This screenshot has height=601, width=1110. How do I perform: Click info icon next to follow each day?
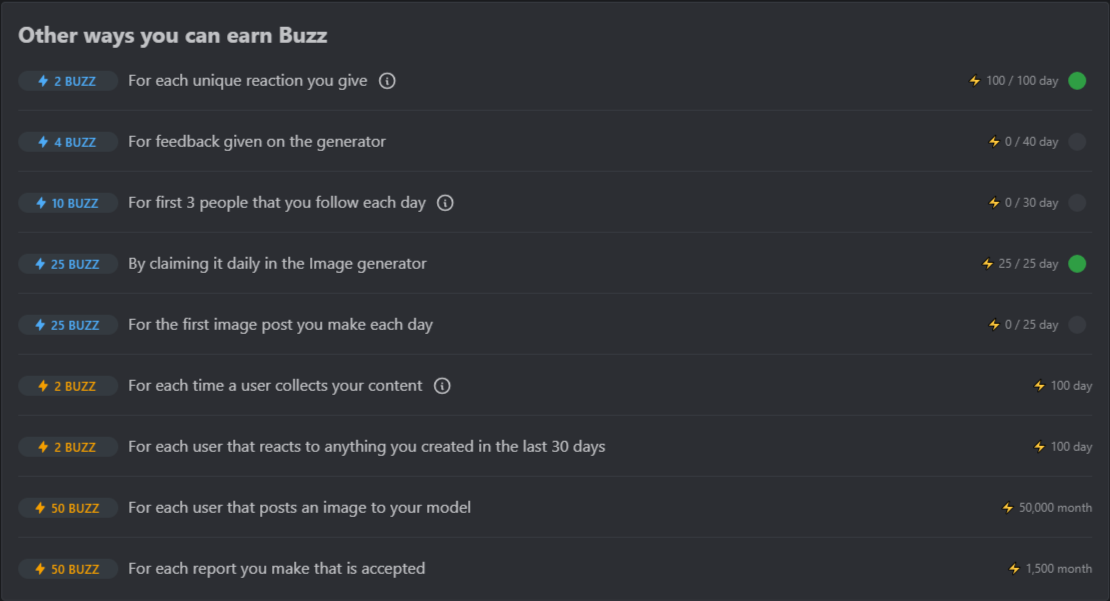pyautogui.click(x=446, y=203)
